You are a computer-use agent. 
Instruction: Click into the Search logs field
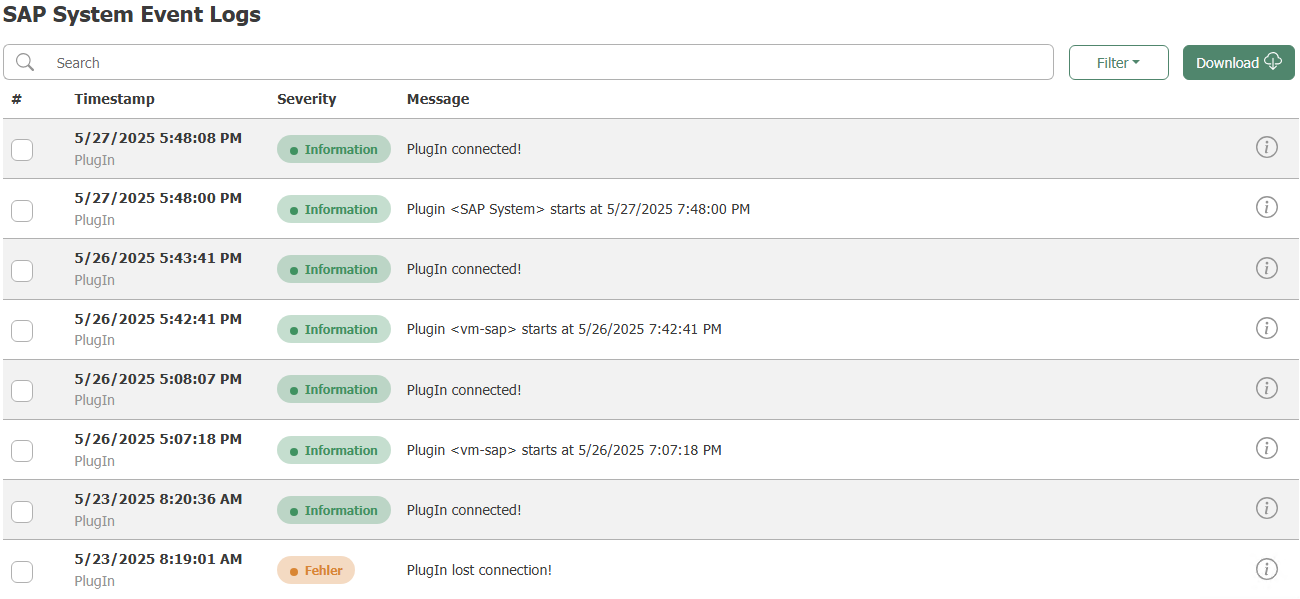pos(550,62)
